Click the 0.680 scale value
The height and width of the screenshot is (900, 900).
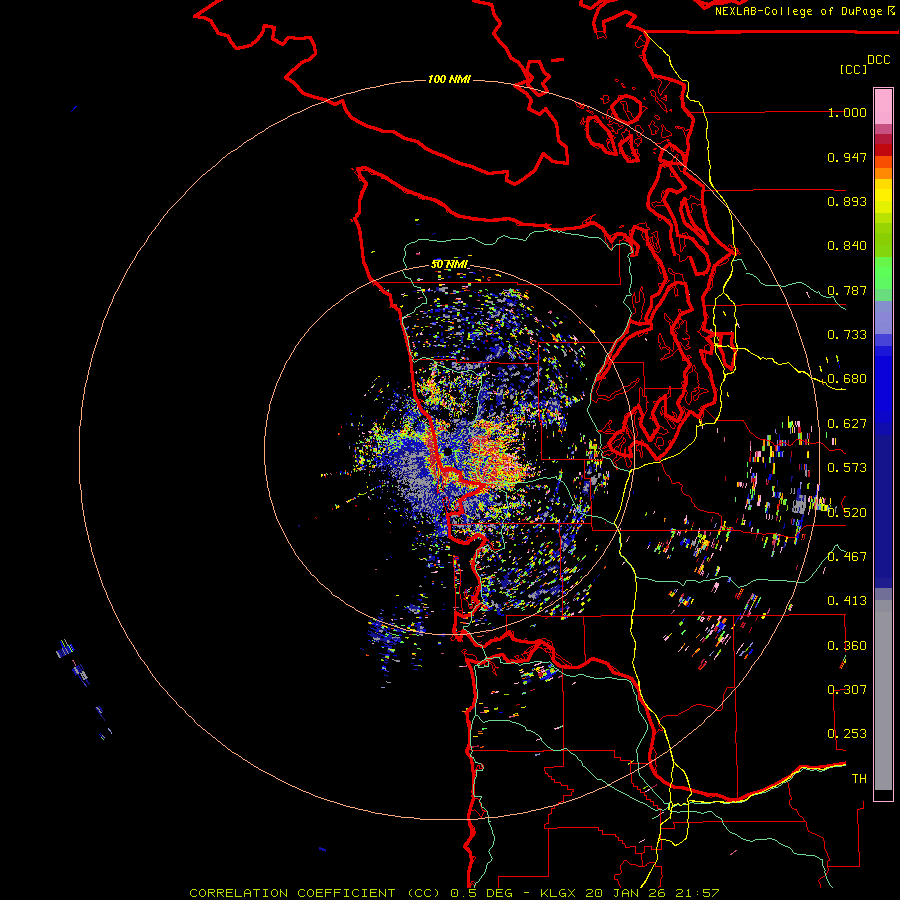847,379
